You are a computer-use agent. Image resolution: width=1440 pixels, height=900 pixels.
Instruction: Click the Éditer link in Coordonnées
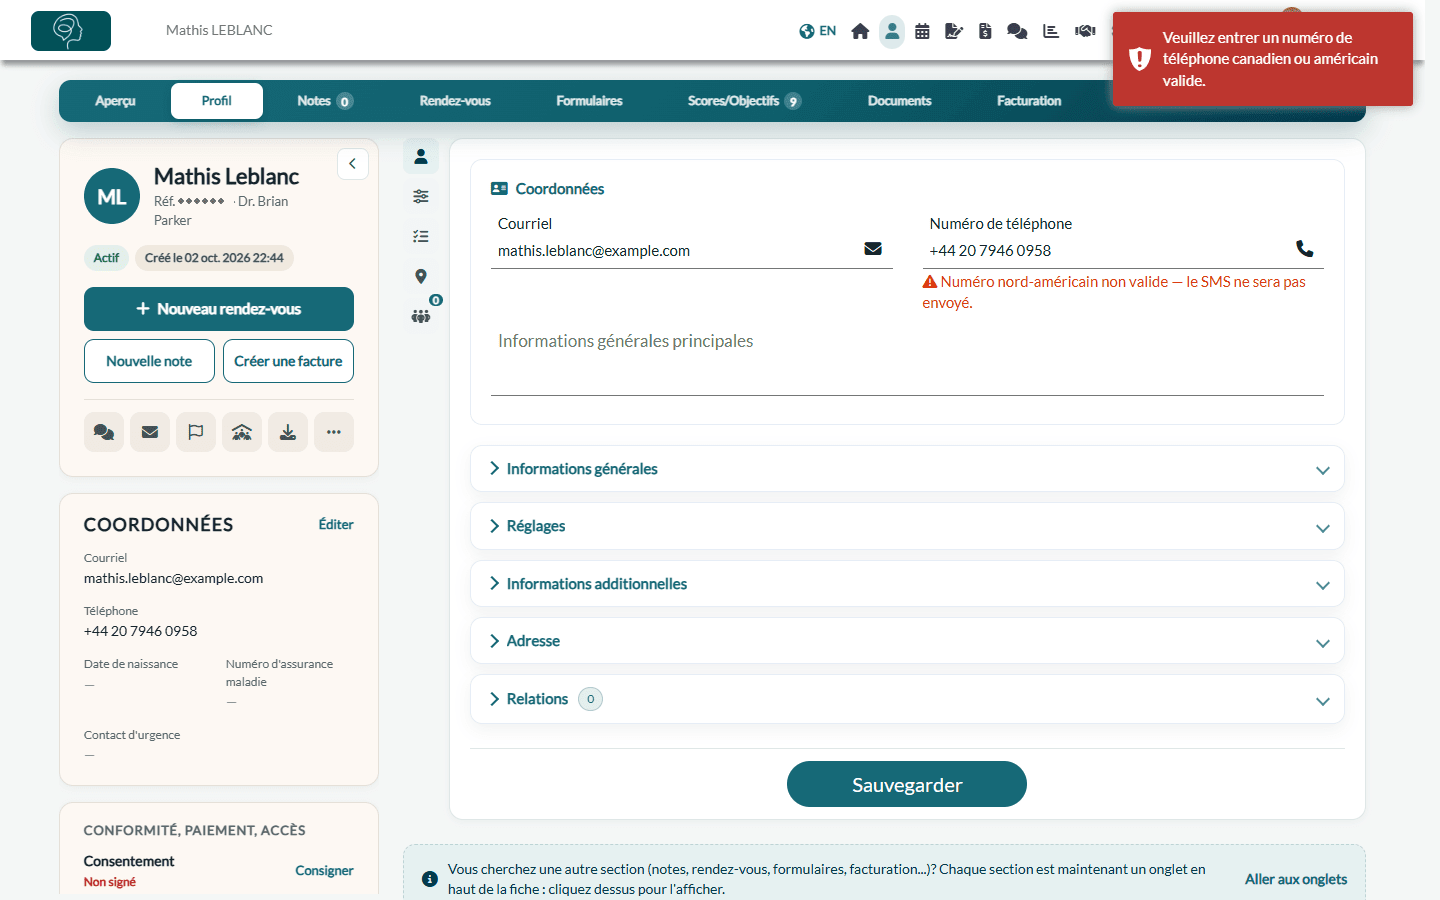pos(336,524)
